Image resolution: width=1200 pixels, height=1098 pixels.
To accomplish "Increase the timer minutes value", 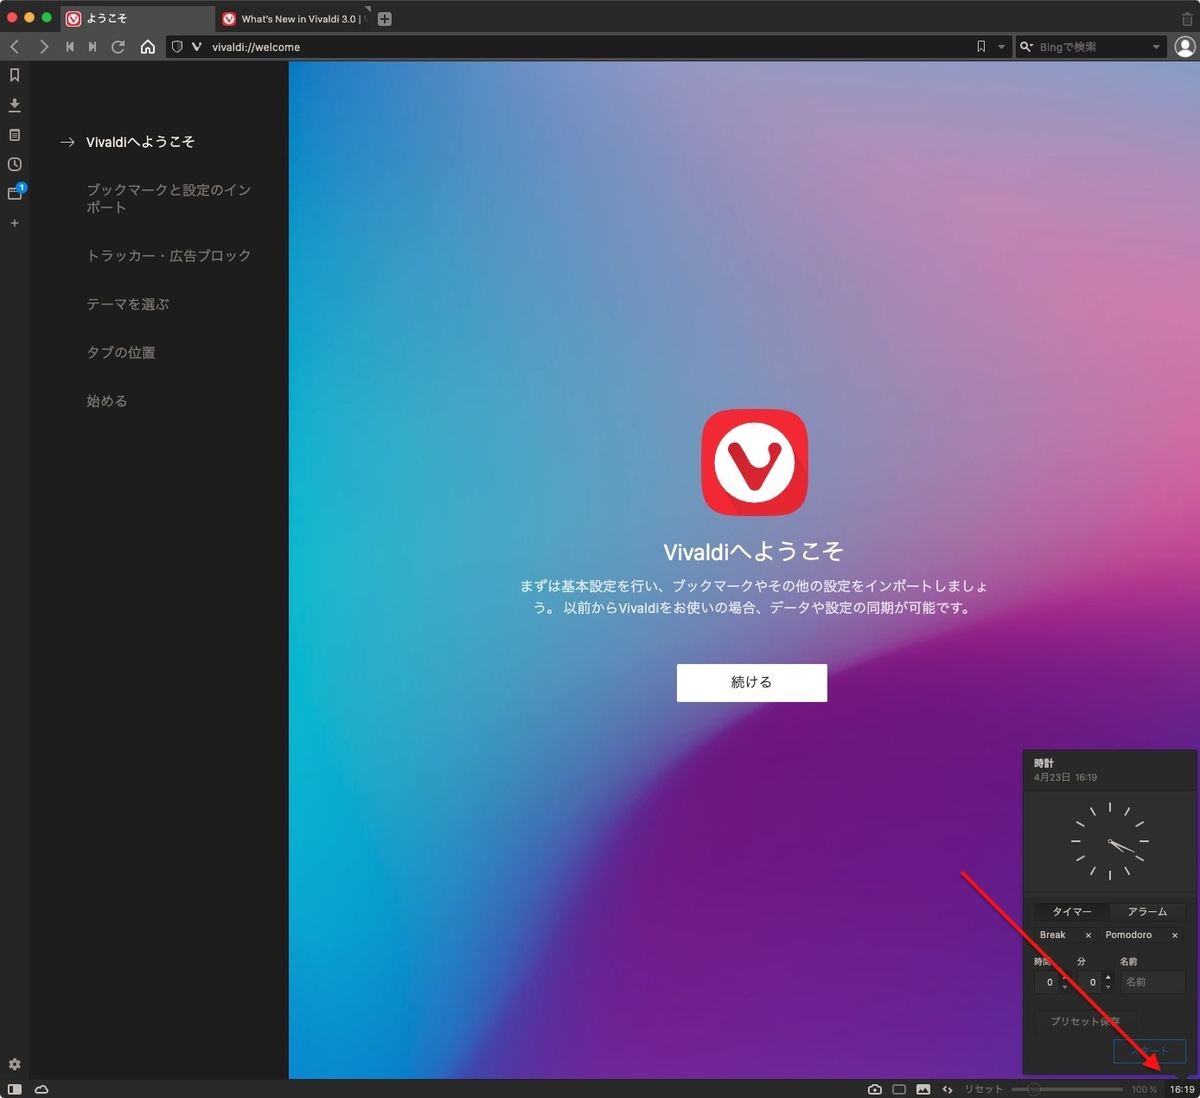I will click(x=1108, y=977).
